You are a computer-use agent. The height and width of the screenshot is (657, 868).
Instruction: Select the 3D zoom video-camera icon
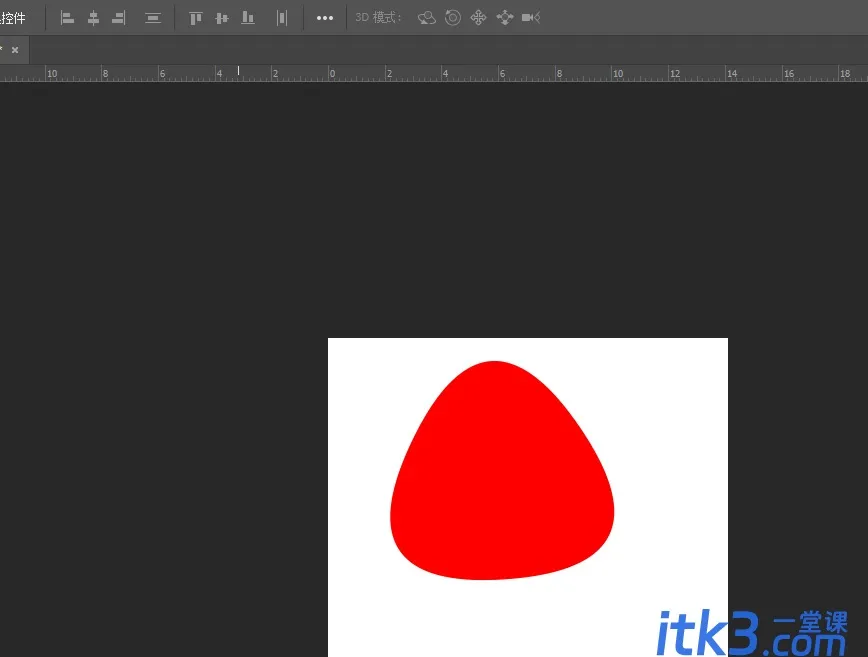point(531,18)
